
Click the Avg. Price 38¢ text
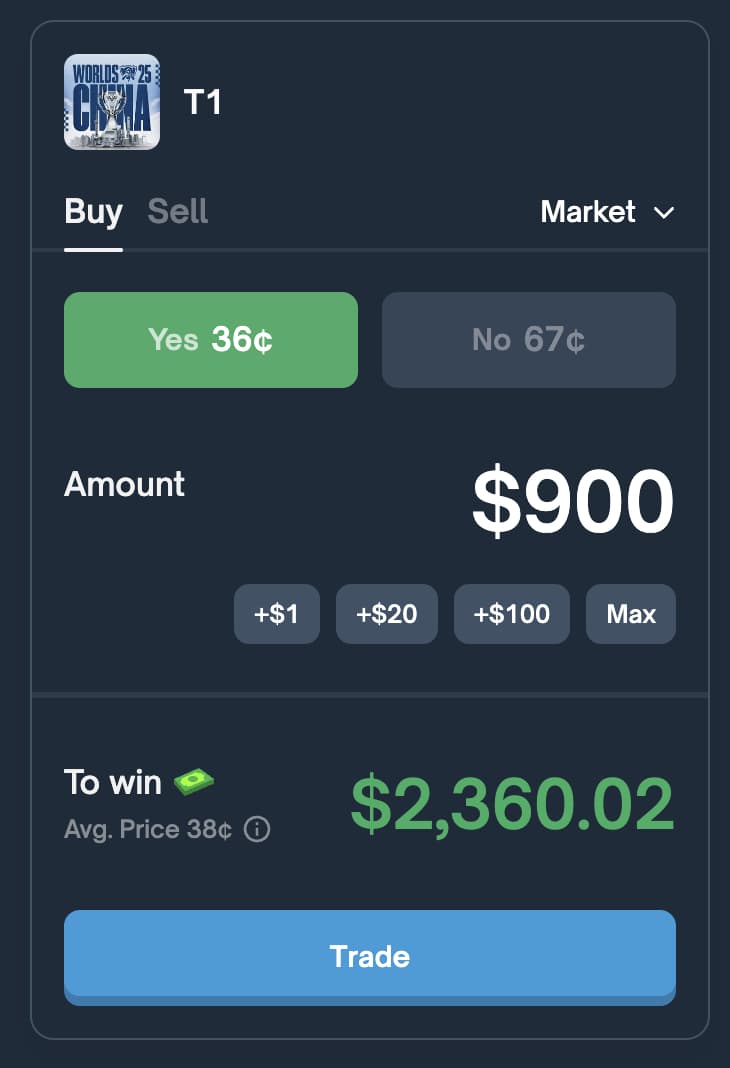pyautogui.click(x=148, y=830)
